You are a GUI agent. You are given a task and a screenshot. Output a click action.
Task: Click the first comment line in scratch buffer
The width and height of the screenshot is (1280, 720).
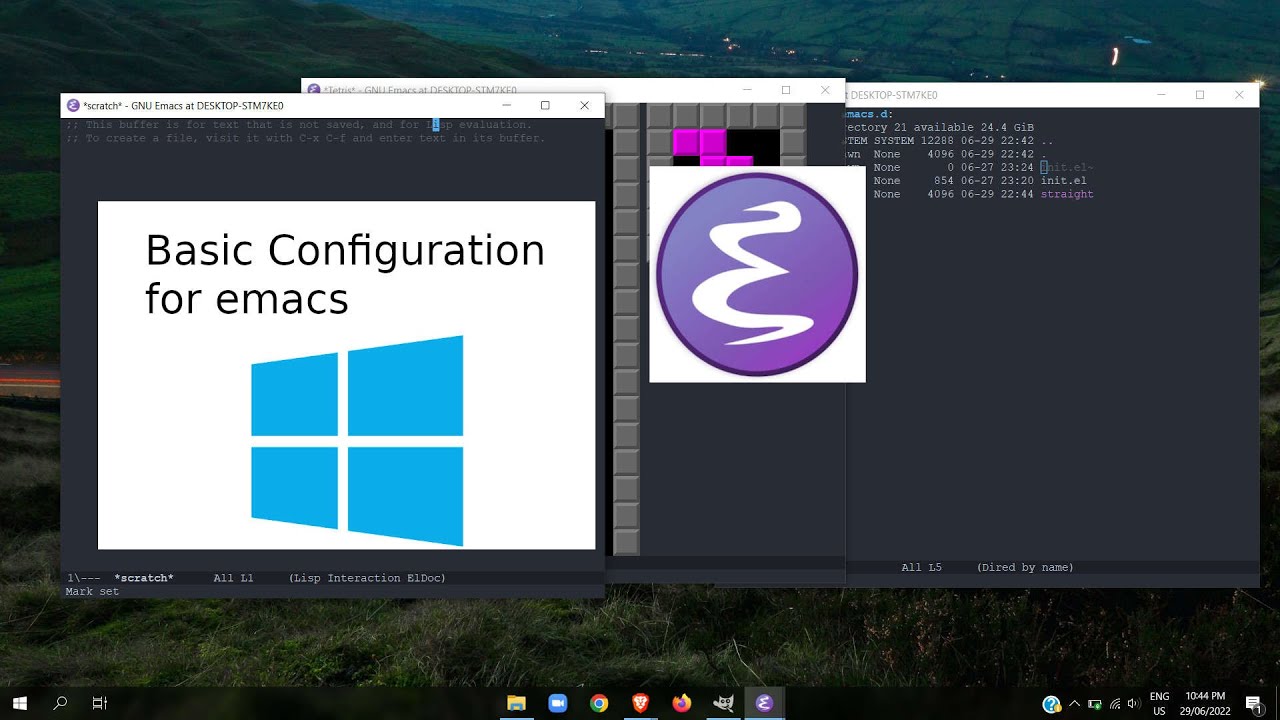pos(299,125)
